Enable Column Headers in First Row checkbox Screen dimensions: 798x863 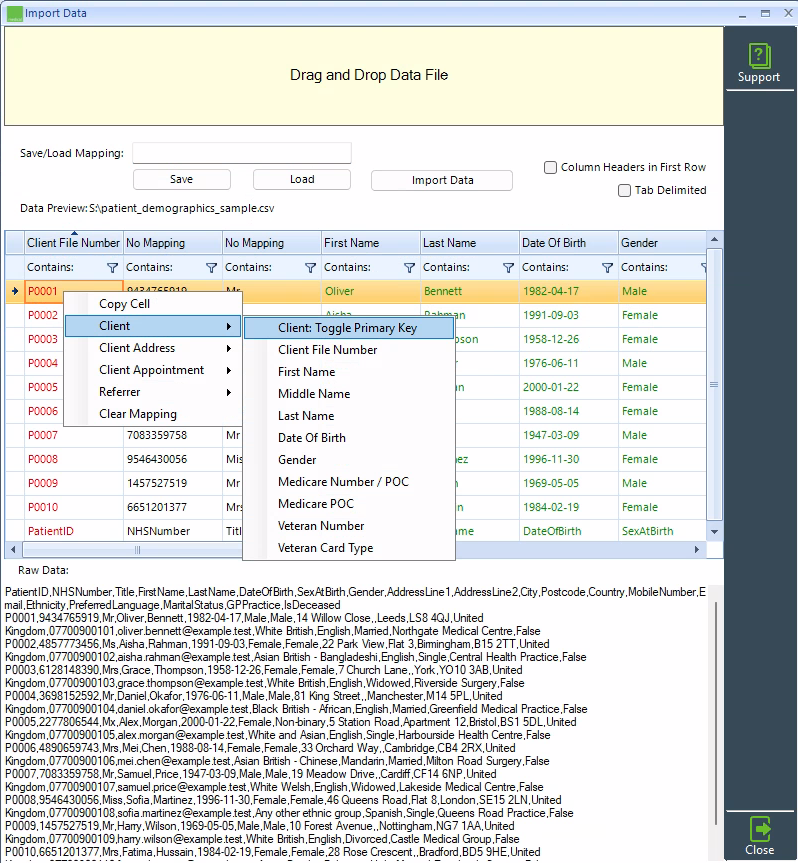click(550, 167)
